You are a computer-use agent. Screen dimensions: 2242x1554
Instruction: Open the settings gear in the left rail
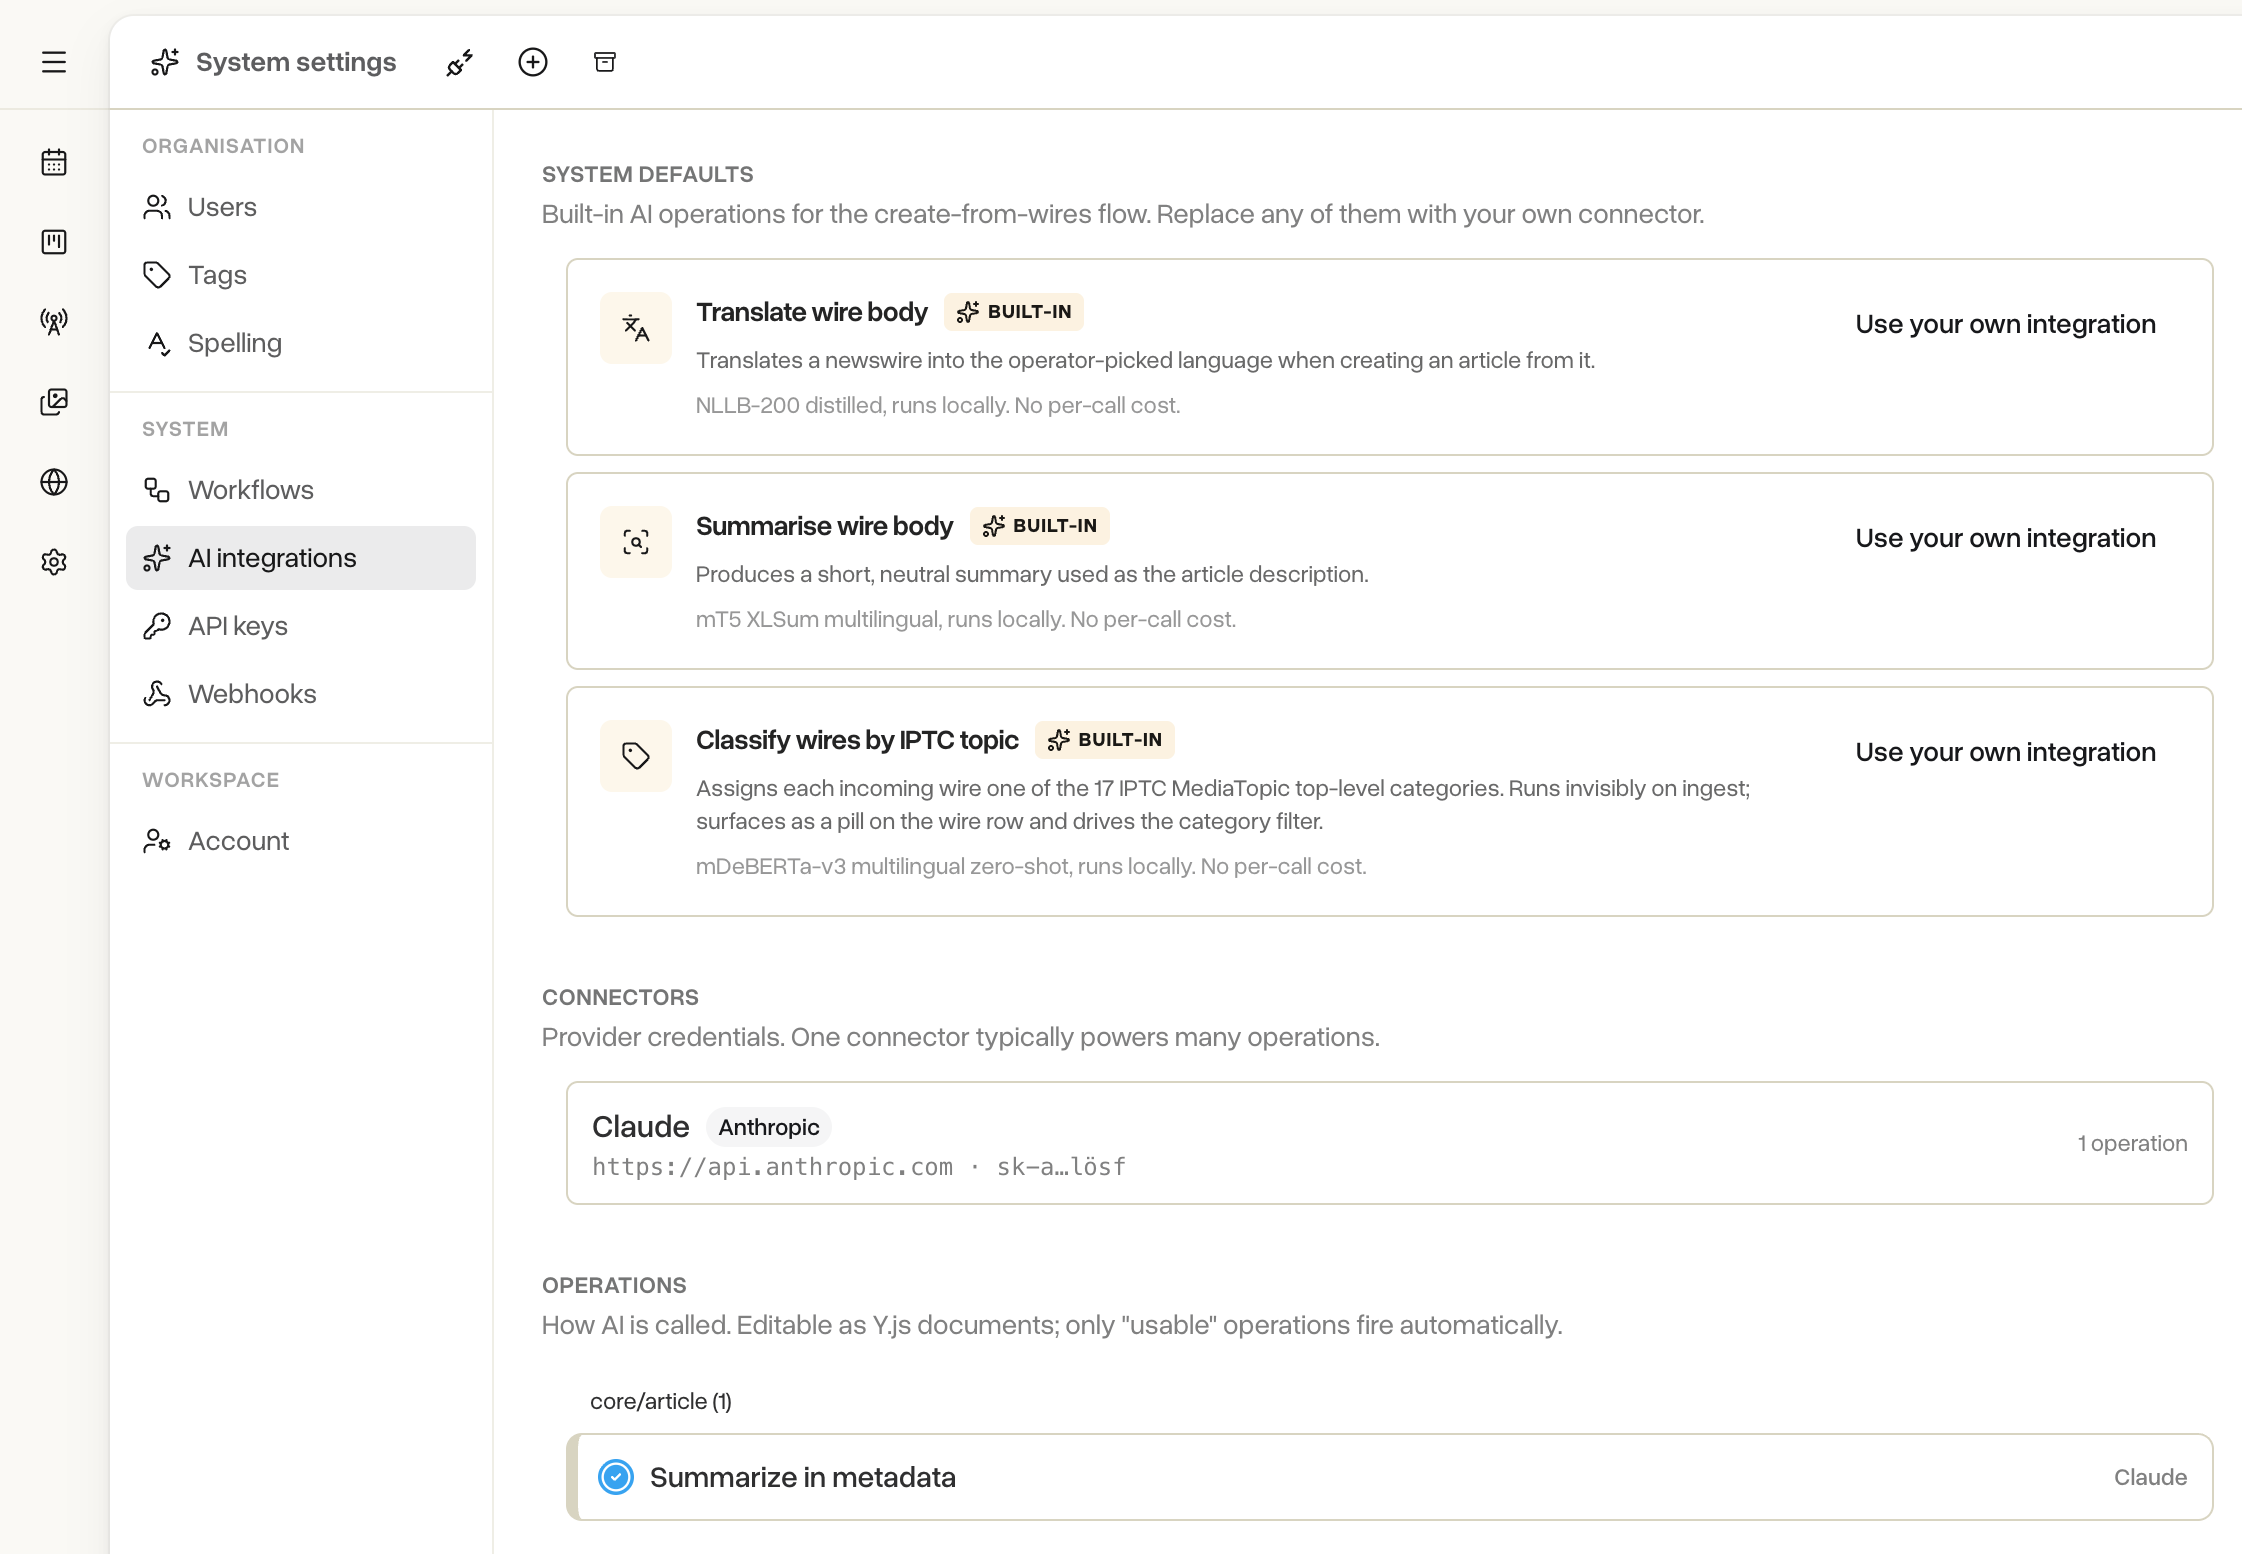(54, 562)
